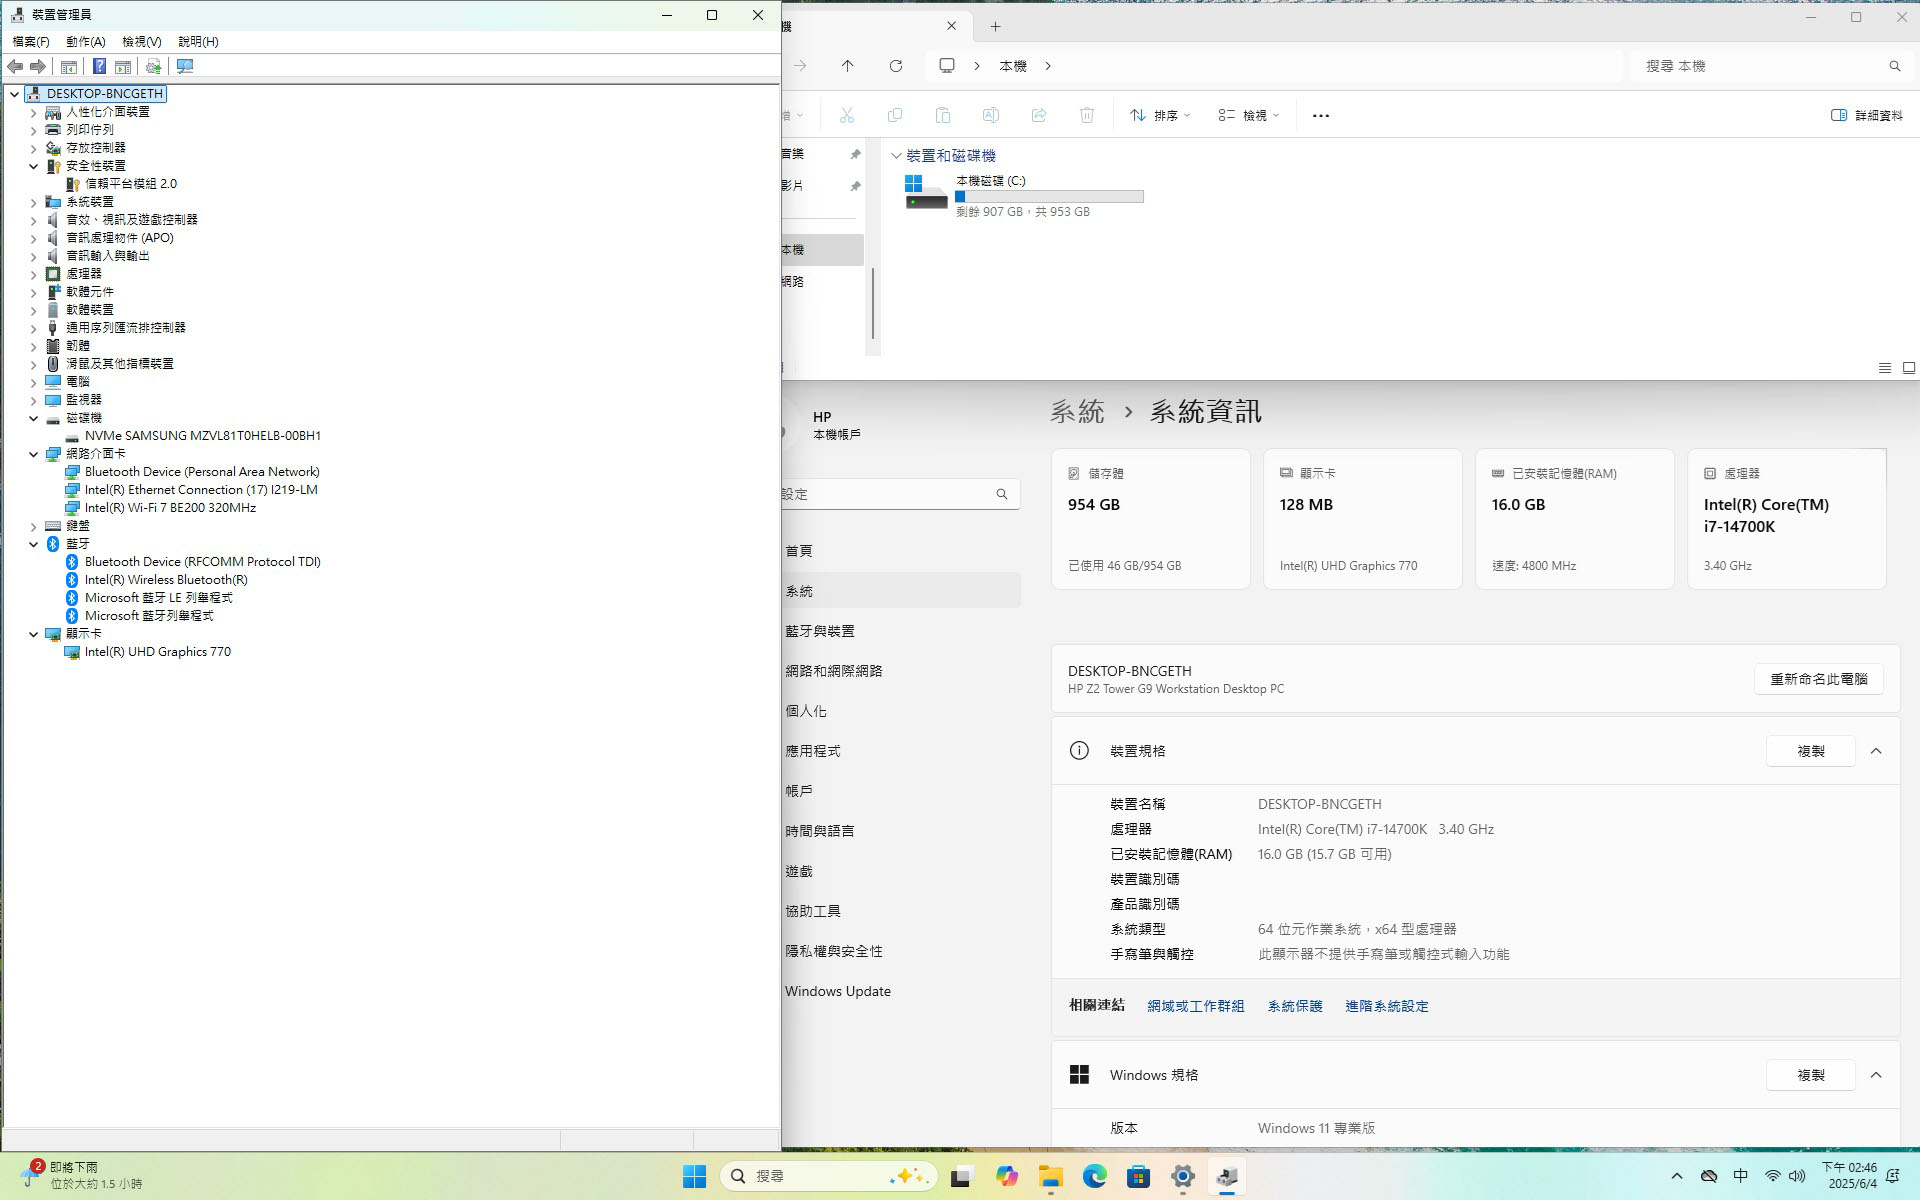
Task: Select 藍牙與裝置 in Settings sidebar
Action: (x=819, y=631)
